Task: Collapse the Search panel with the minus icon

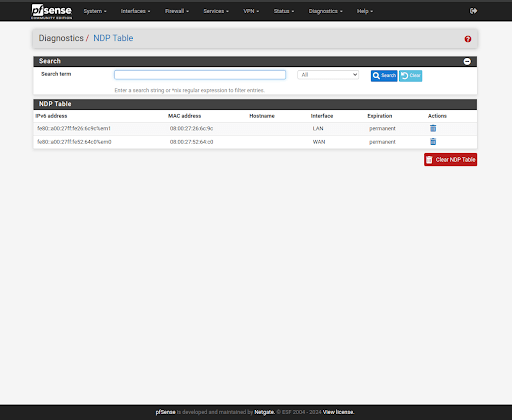Action: coord(467,61)
